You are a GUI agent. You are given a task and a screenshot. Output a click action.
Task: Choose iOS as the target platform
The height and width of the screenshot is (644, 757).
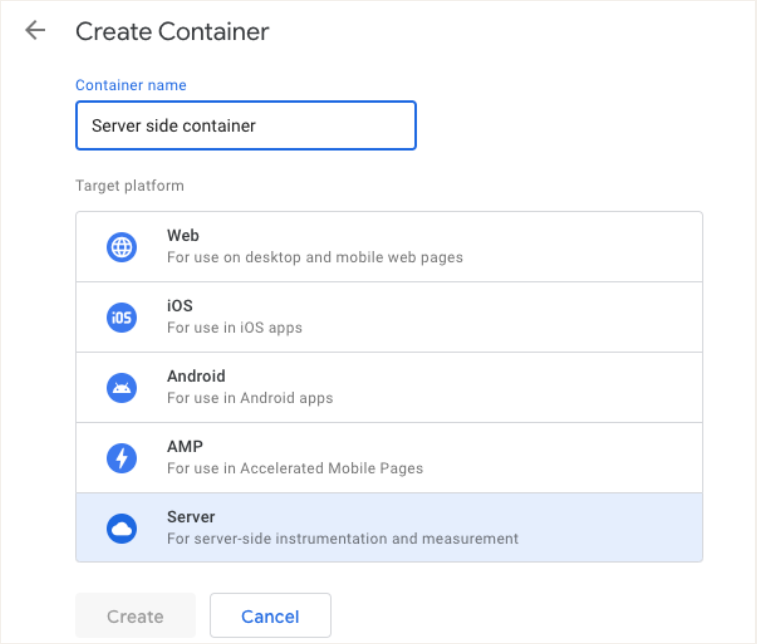[180, 306]
